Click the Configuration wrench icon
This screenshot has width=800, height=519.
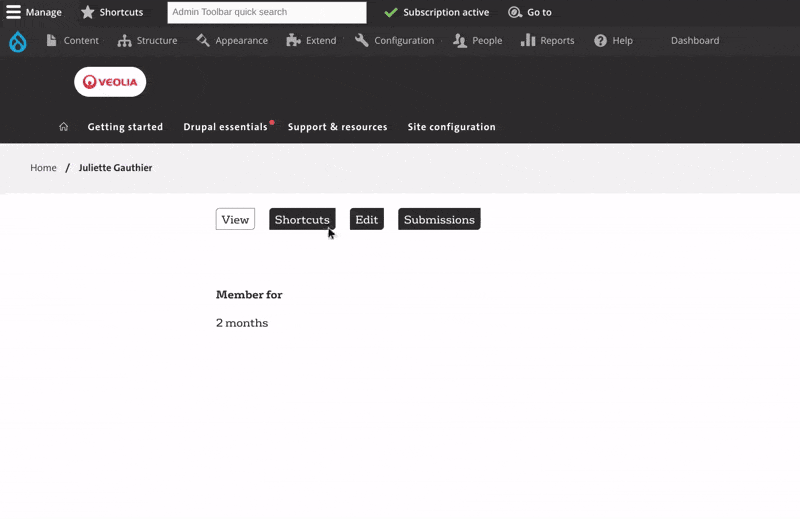pyautogui.click(x=361, y=40)
